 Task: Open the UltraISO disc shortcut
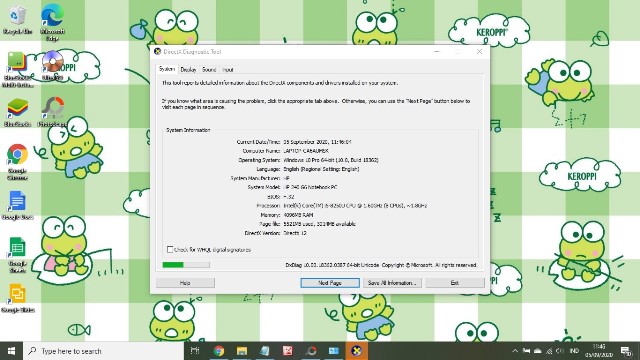click(53, 65)
